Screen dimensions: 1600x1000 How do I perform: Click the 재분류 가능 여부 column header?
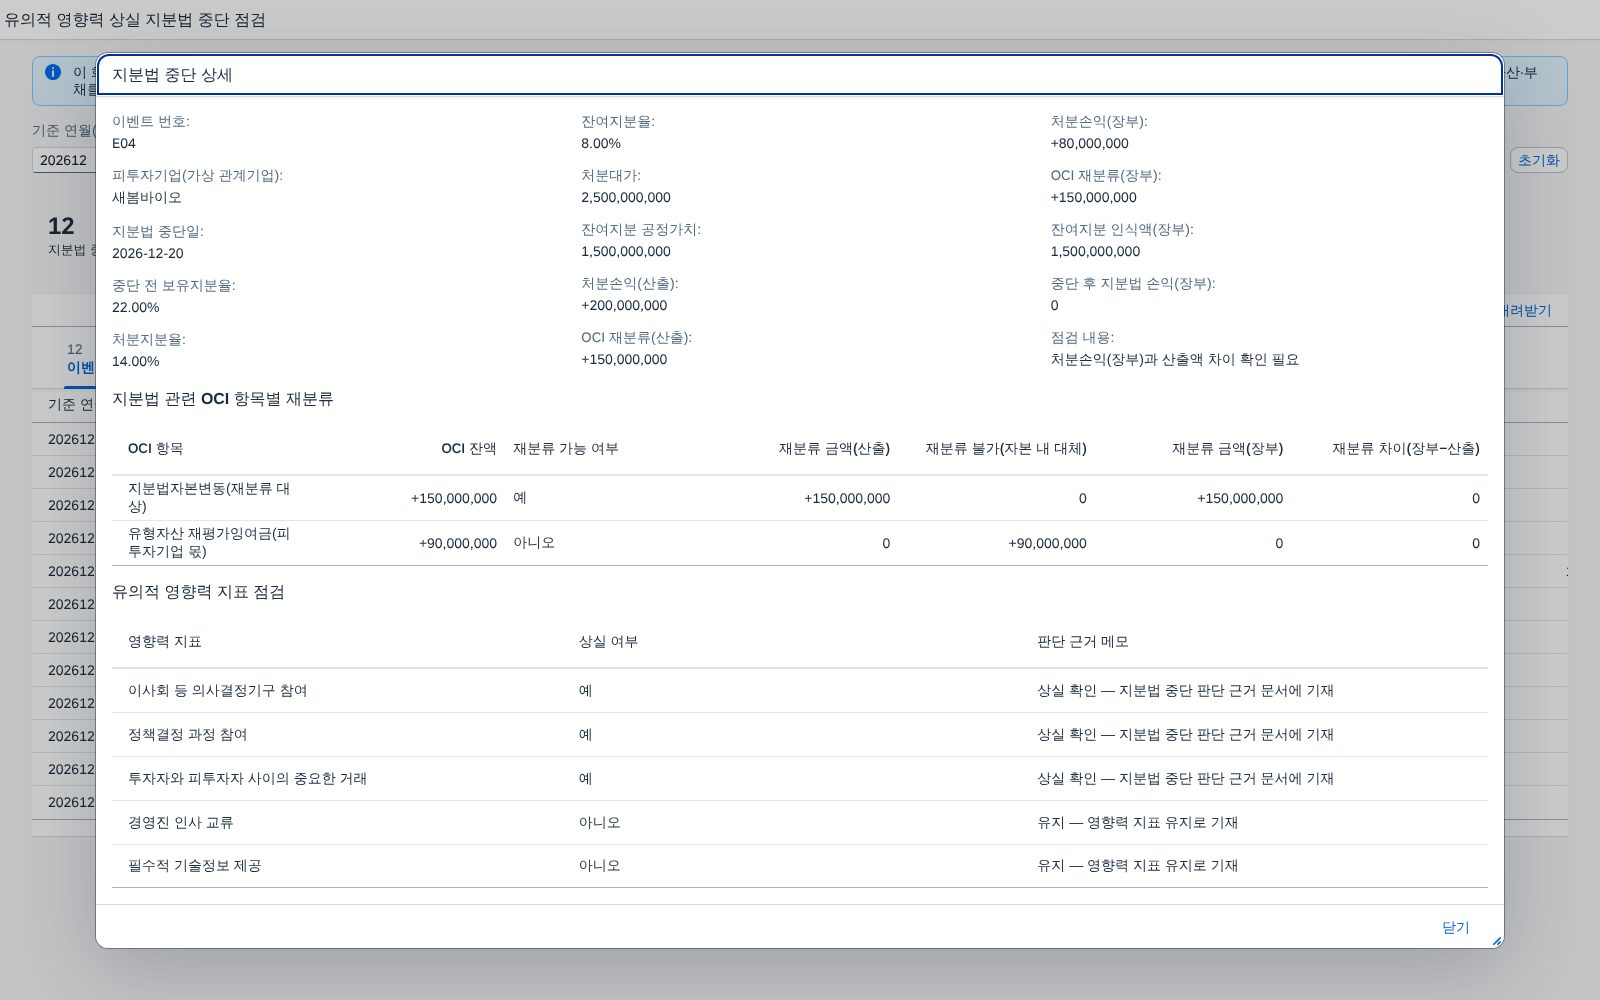pos(566,448)
